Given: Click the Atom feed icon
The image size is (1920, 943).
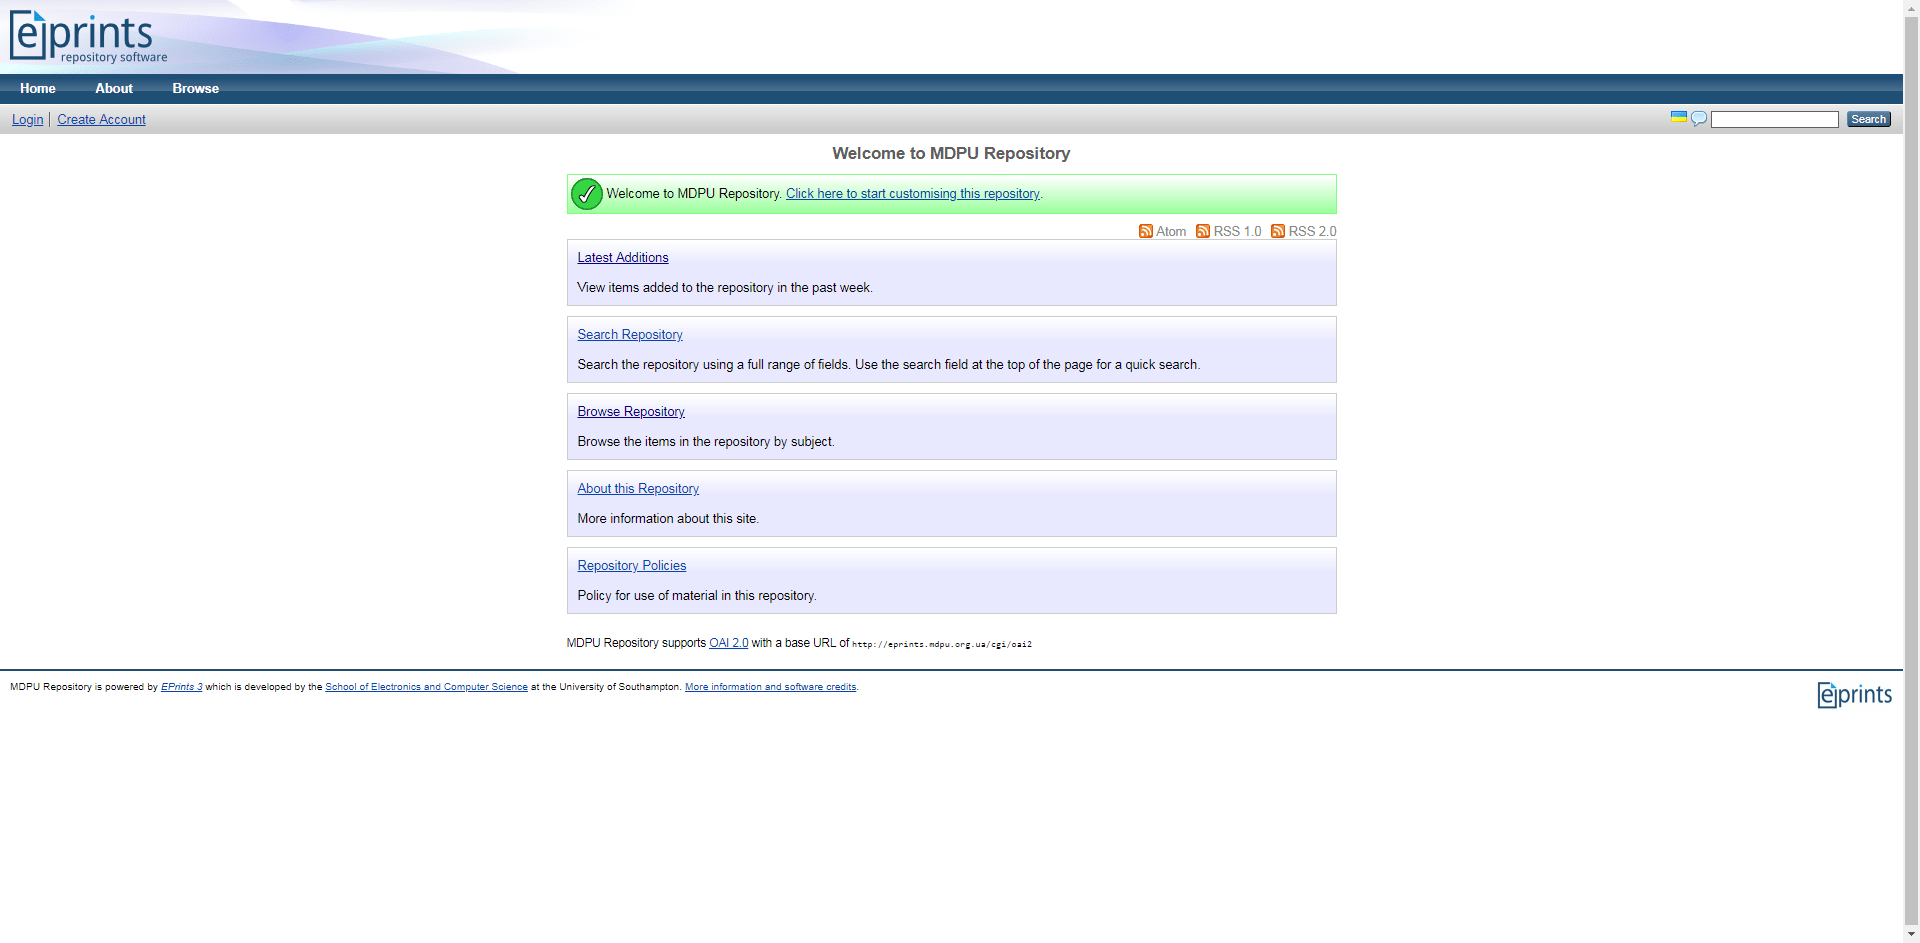Looking at the screenshot, I should pyautogui.click(x=1146, y=231).
